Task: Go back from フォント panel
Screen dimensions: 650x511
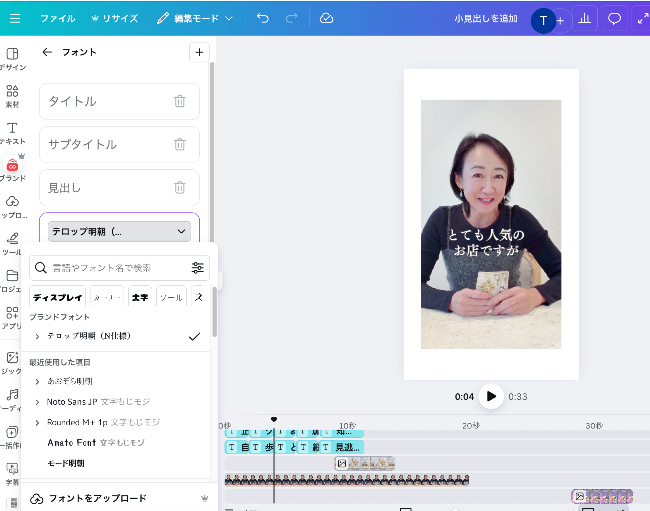Action: [x=47, y=52]
